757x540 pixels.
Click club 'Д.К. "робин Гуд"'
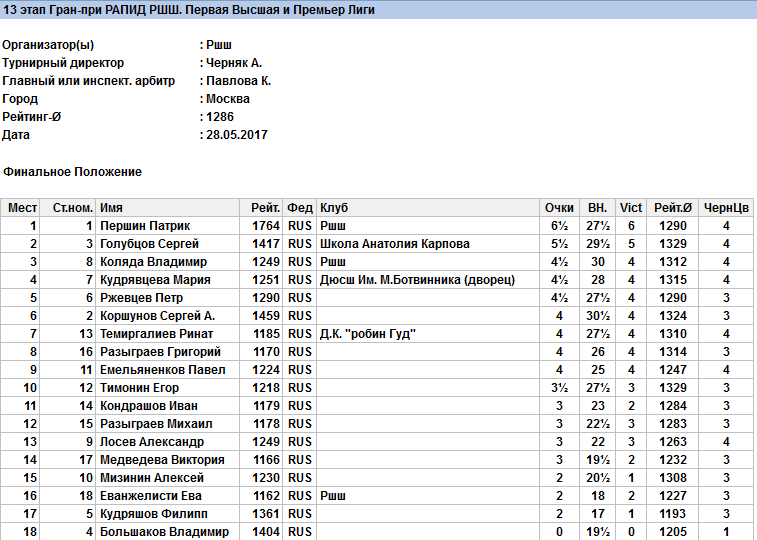(x=367, y=333)
